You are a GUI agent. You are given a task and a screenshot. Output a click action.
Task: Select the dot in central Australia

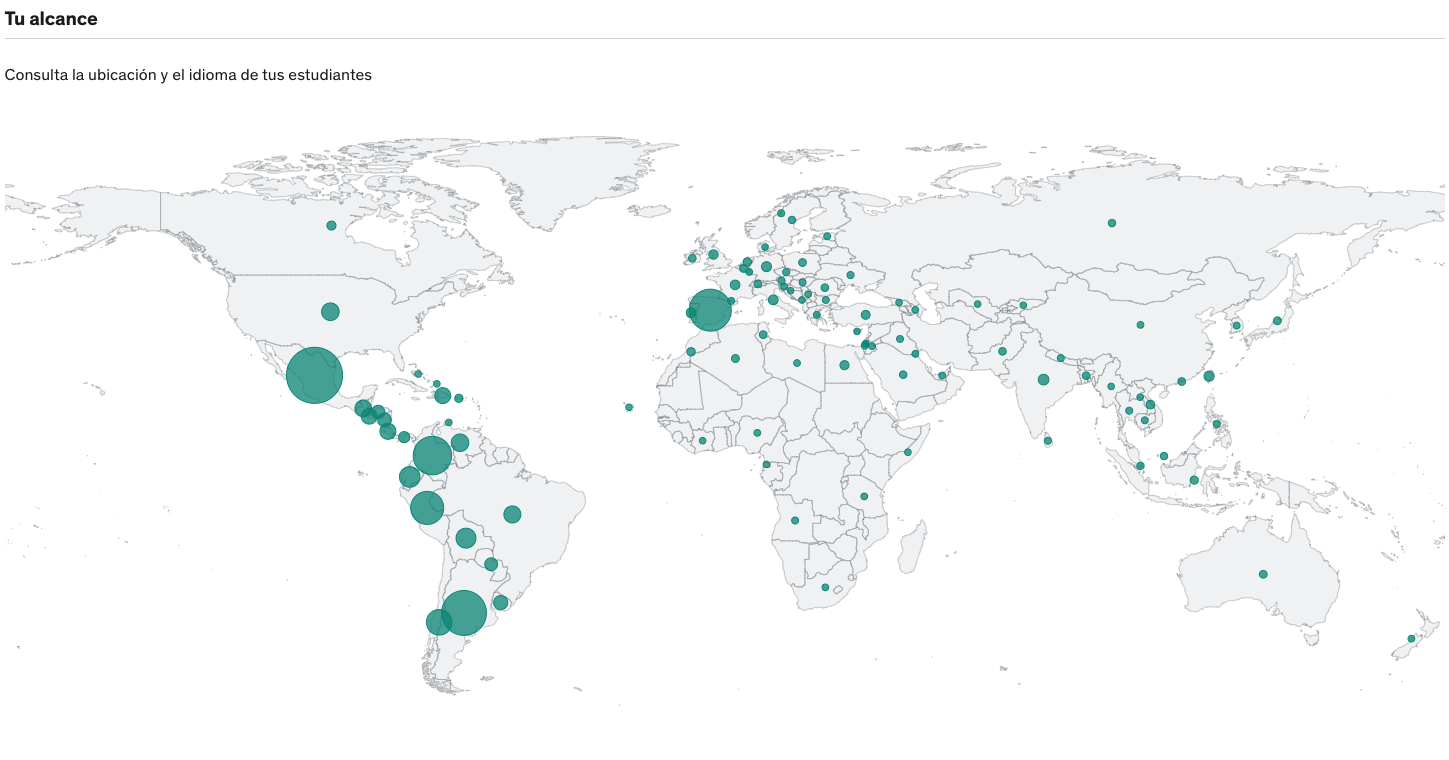pyautogui.click(x=1263, y=574)
